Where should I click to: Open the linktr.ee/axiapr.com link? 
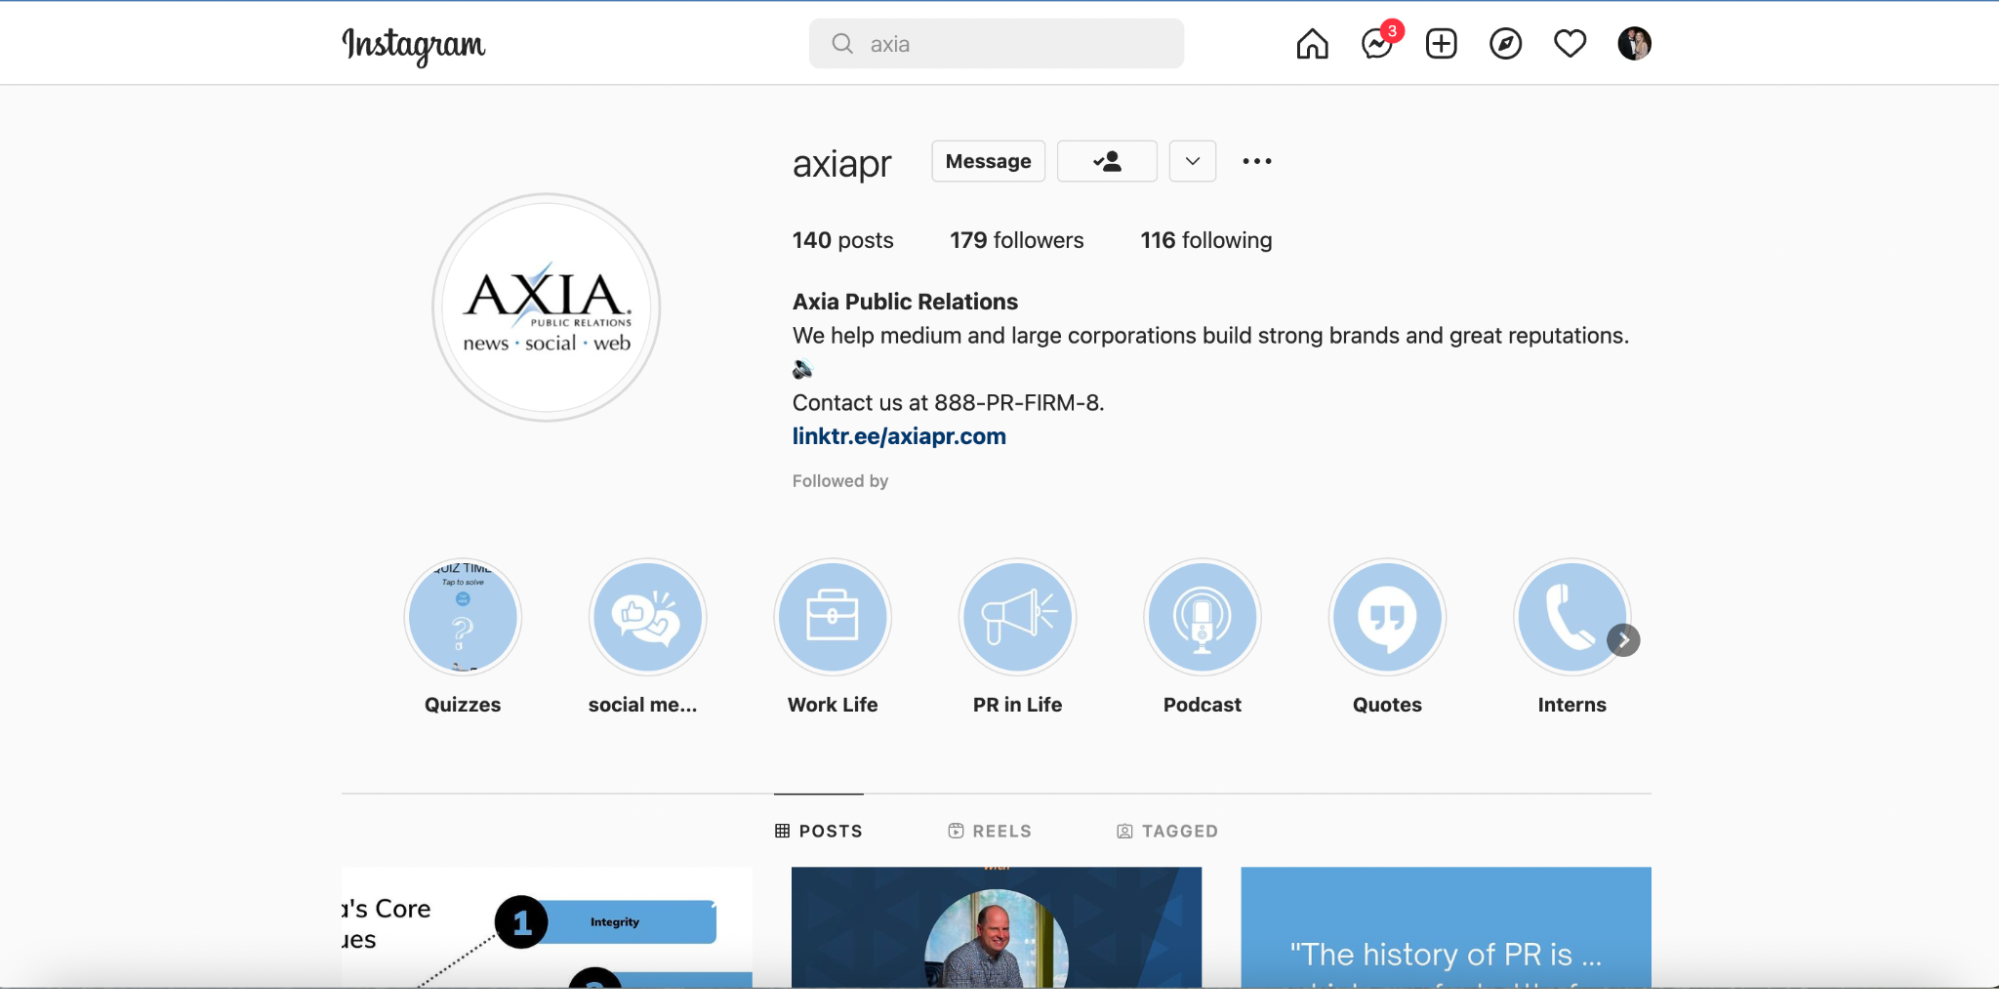pyautogui.click(x=898, y=436)
